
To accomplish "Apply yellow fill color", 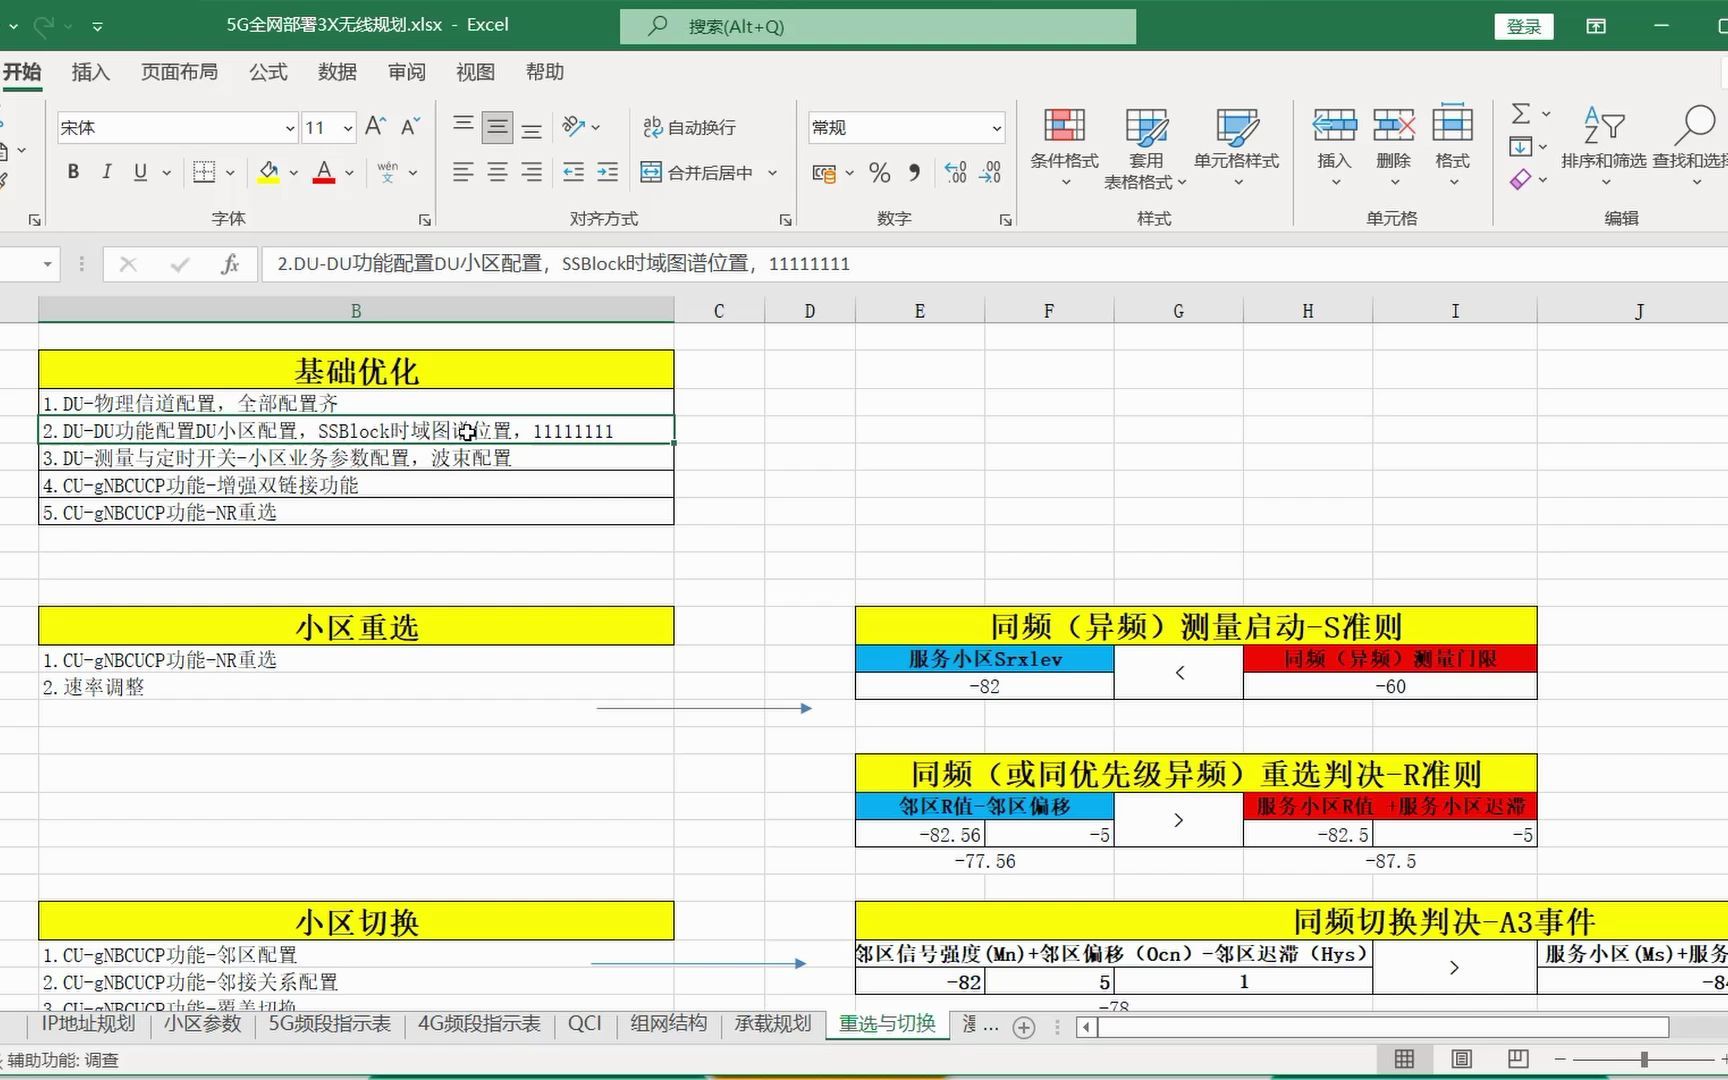I will coord(268,173).
